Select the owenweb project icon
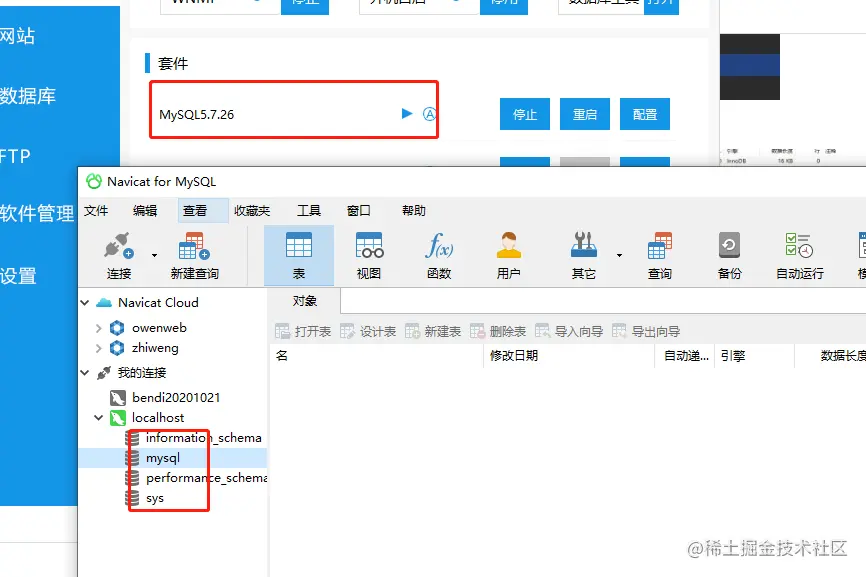The width and height of the screenshot is (866, 577). tap(117, 328)
